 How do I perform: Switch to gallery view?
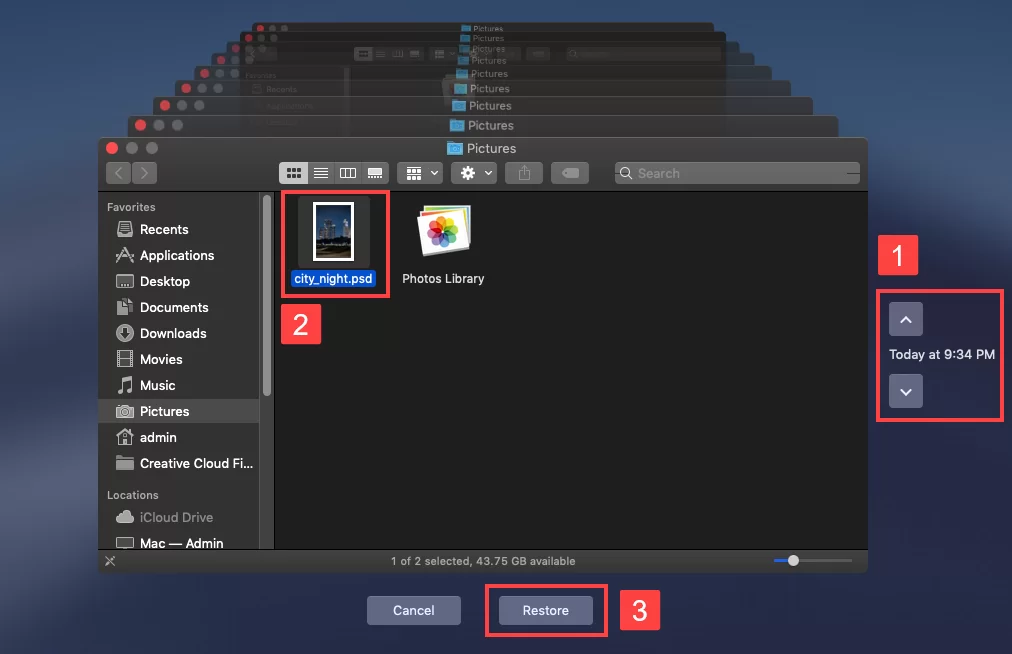tap(375, 172)
